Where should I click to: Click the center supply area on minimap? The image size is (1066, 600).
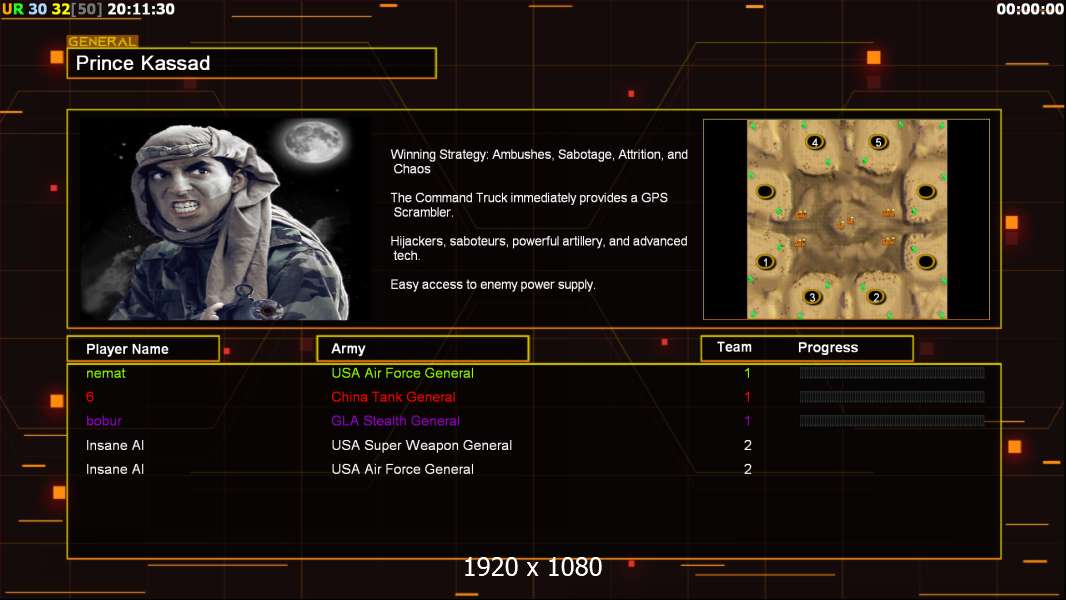[x=846, y=222]
